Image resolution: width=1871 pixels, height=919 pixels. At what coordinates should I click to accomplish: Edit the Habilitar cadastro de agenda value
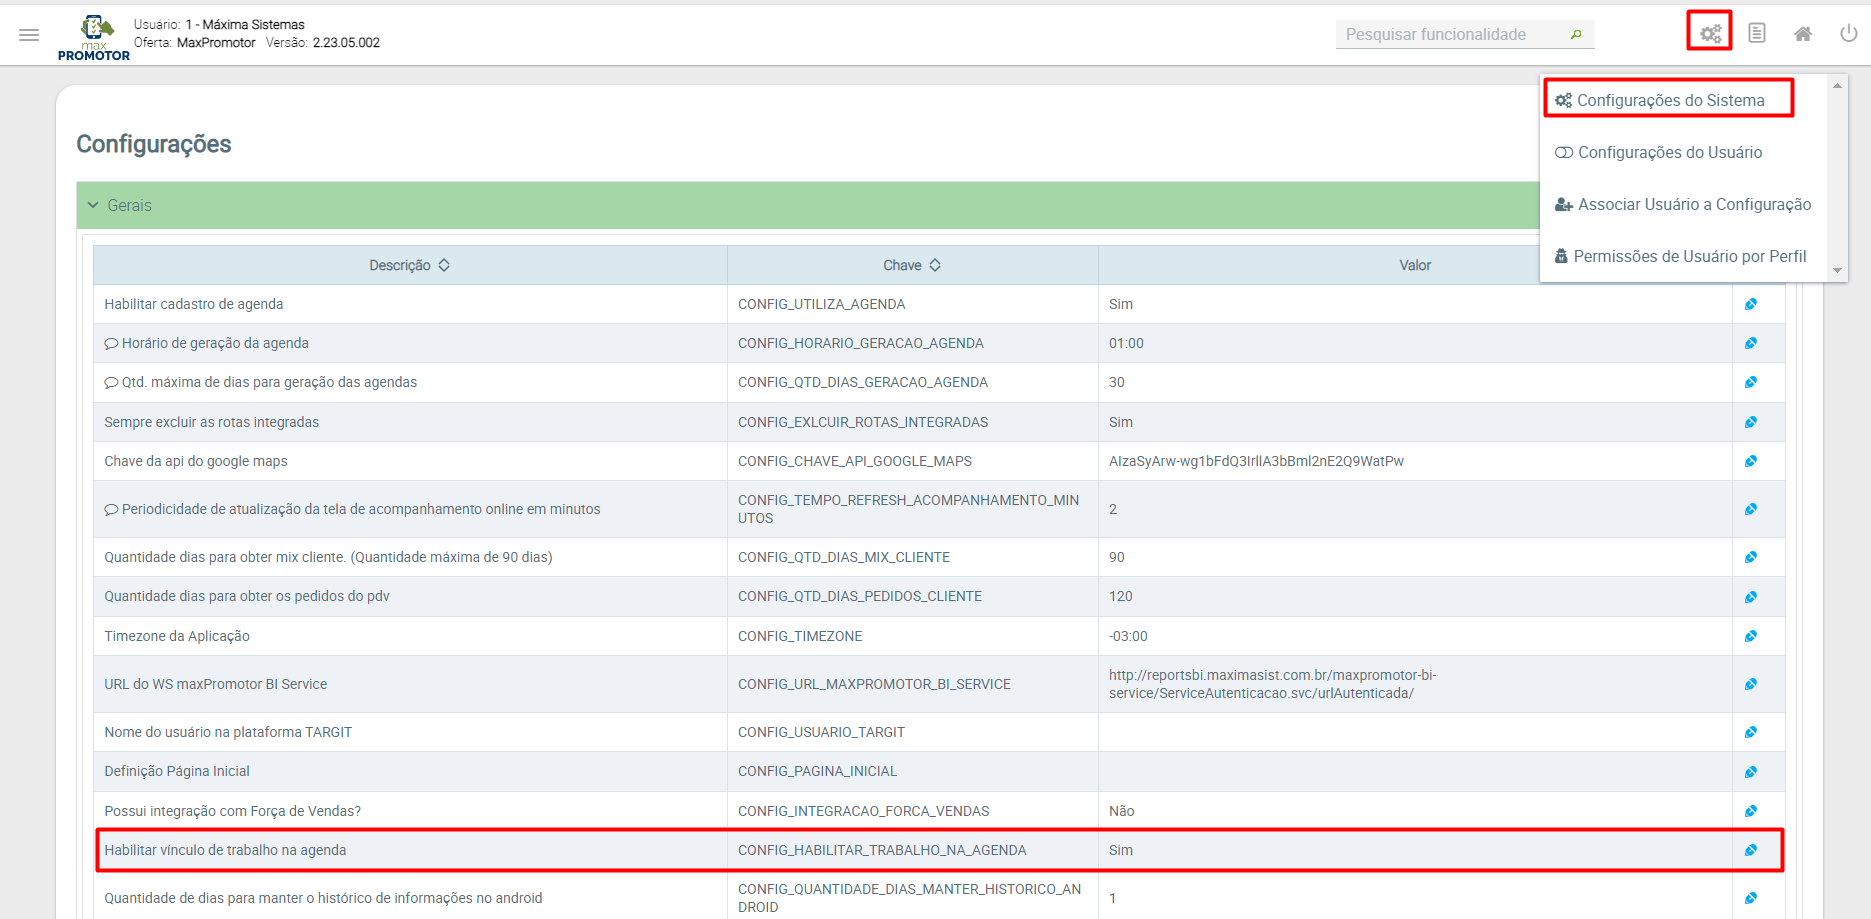pyautogui.click(x=1750, y=305)
